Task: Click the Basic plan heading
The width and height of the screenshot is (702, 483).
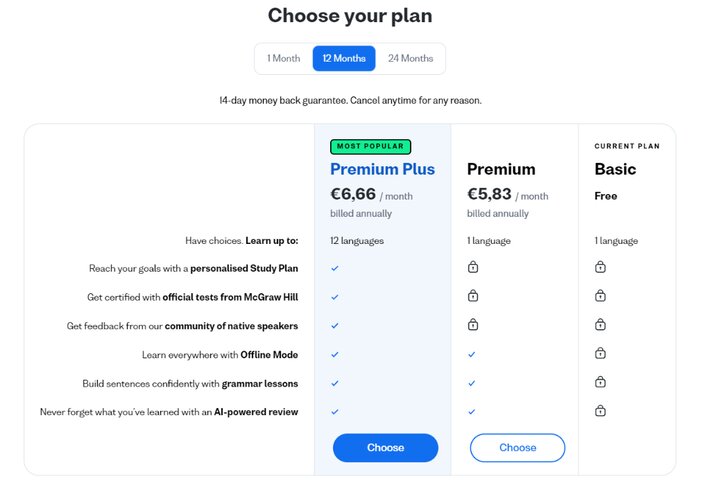Action: [x=615, y=169]
